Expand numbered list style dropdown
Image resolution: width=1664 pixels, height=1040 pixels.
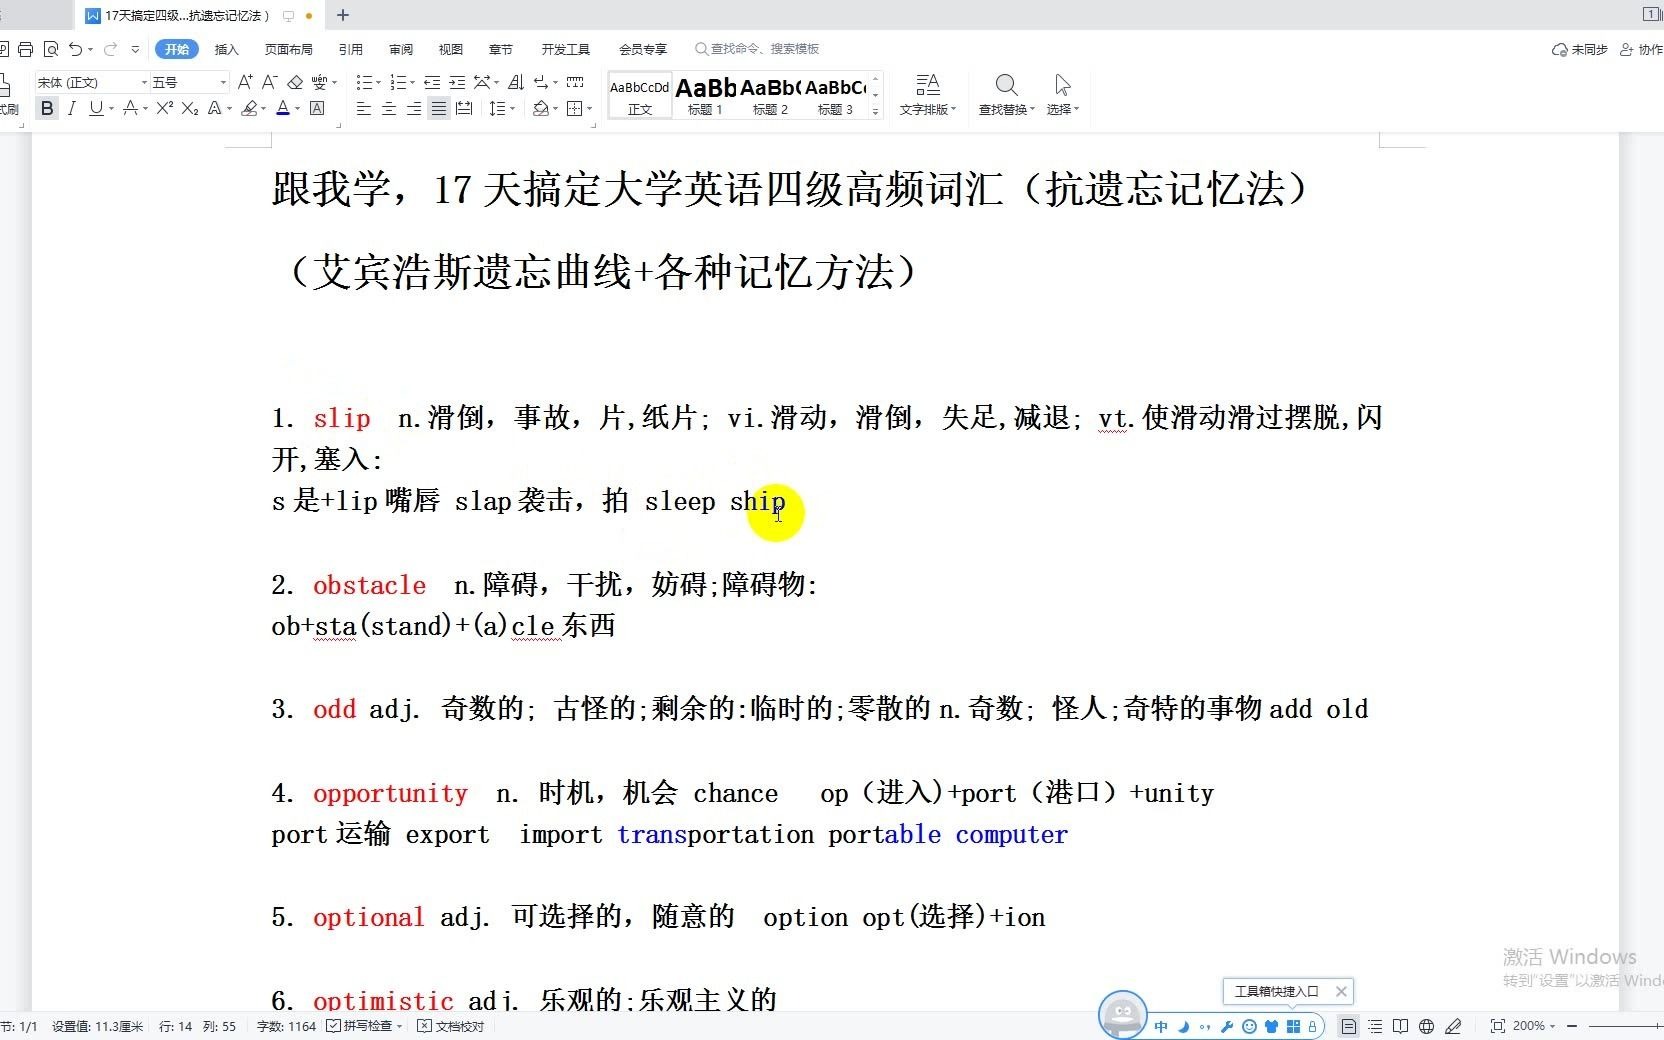click(412, 83)
